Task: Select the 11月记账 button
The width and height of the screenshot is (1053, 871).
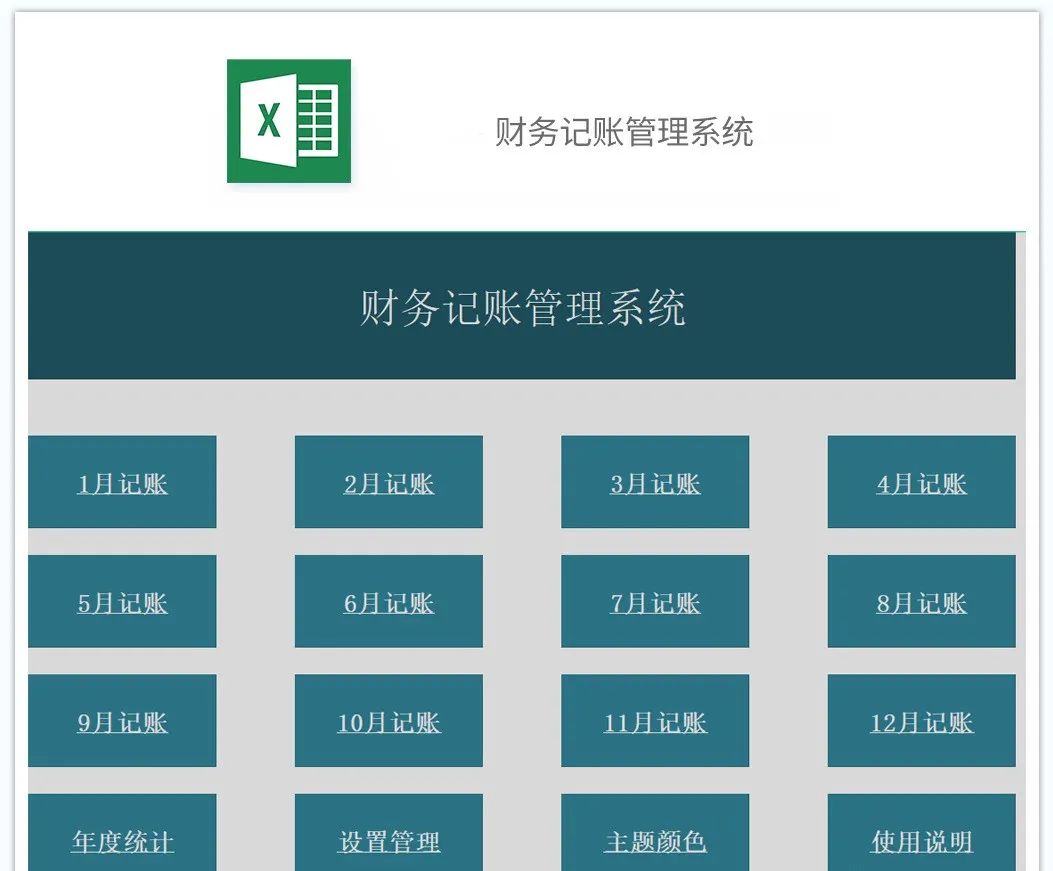Action: [654, 721]
